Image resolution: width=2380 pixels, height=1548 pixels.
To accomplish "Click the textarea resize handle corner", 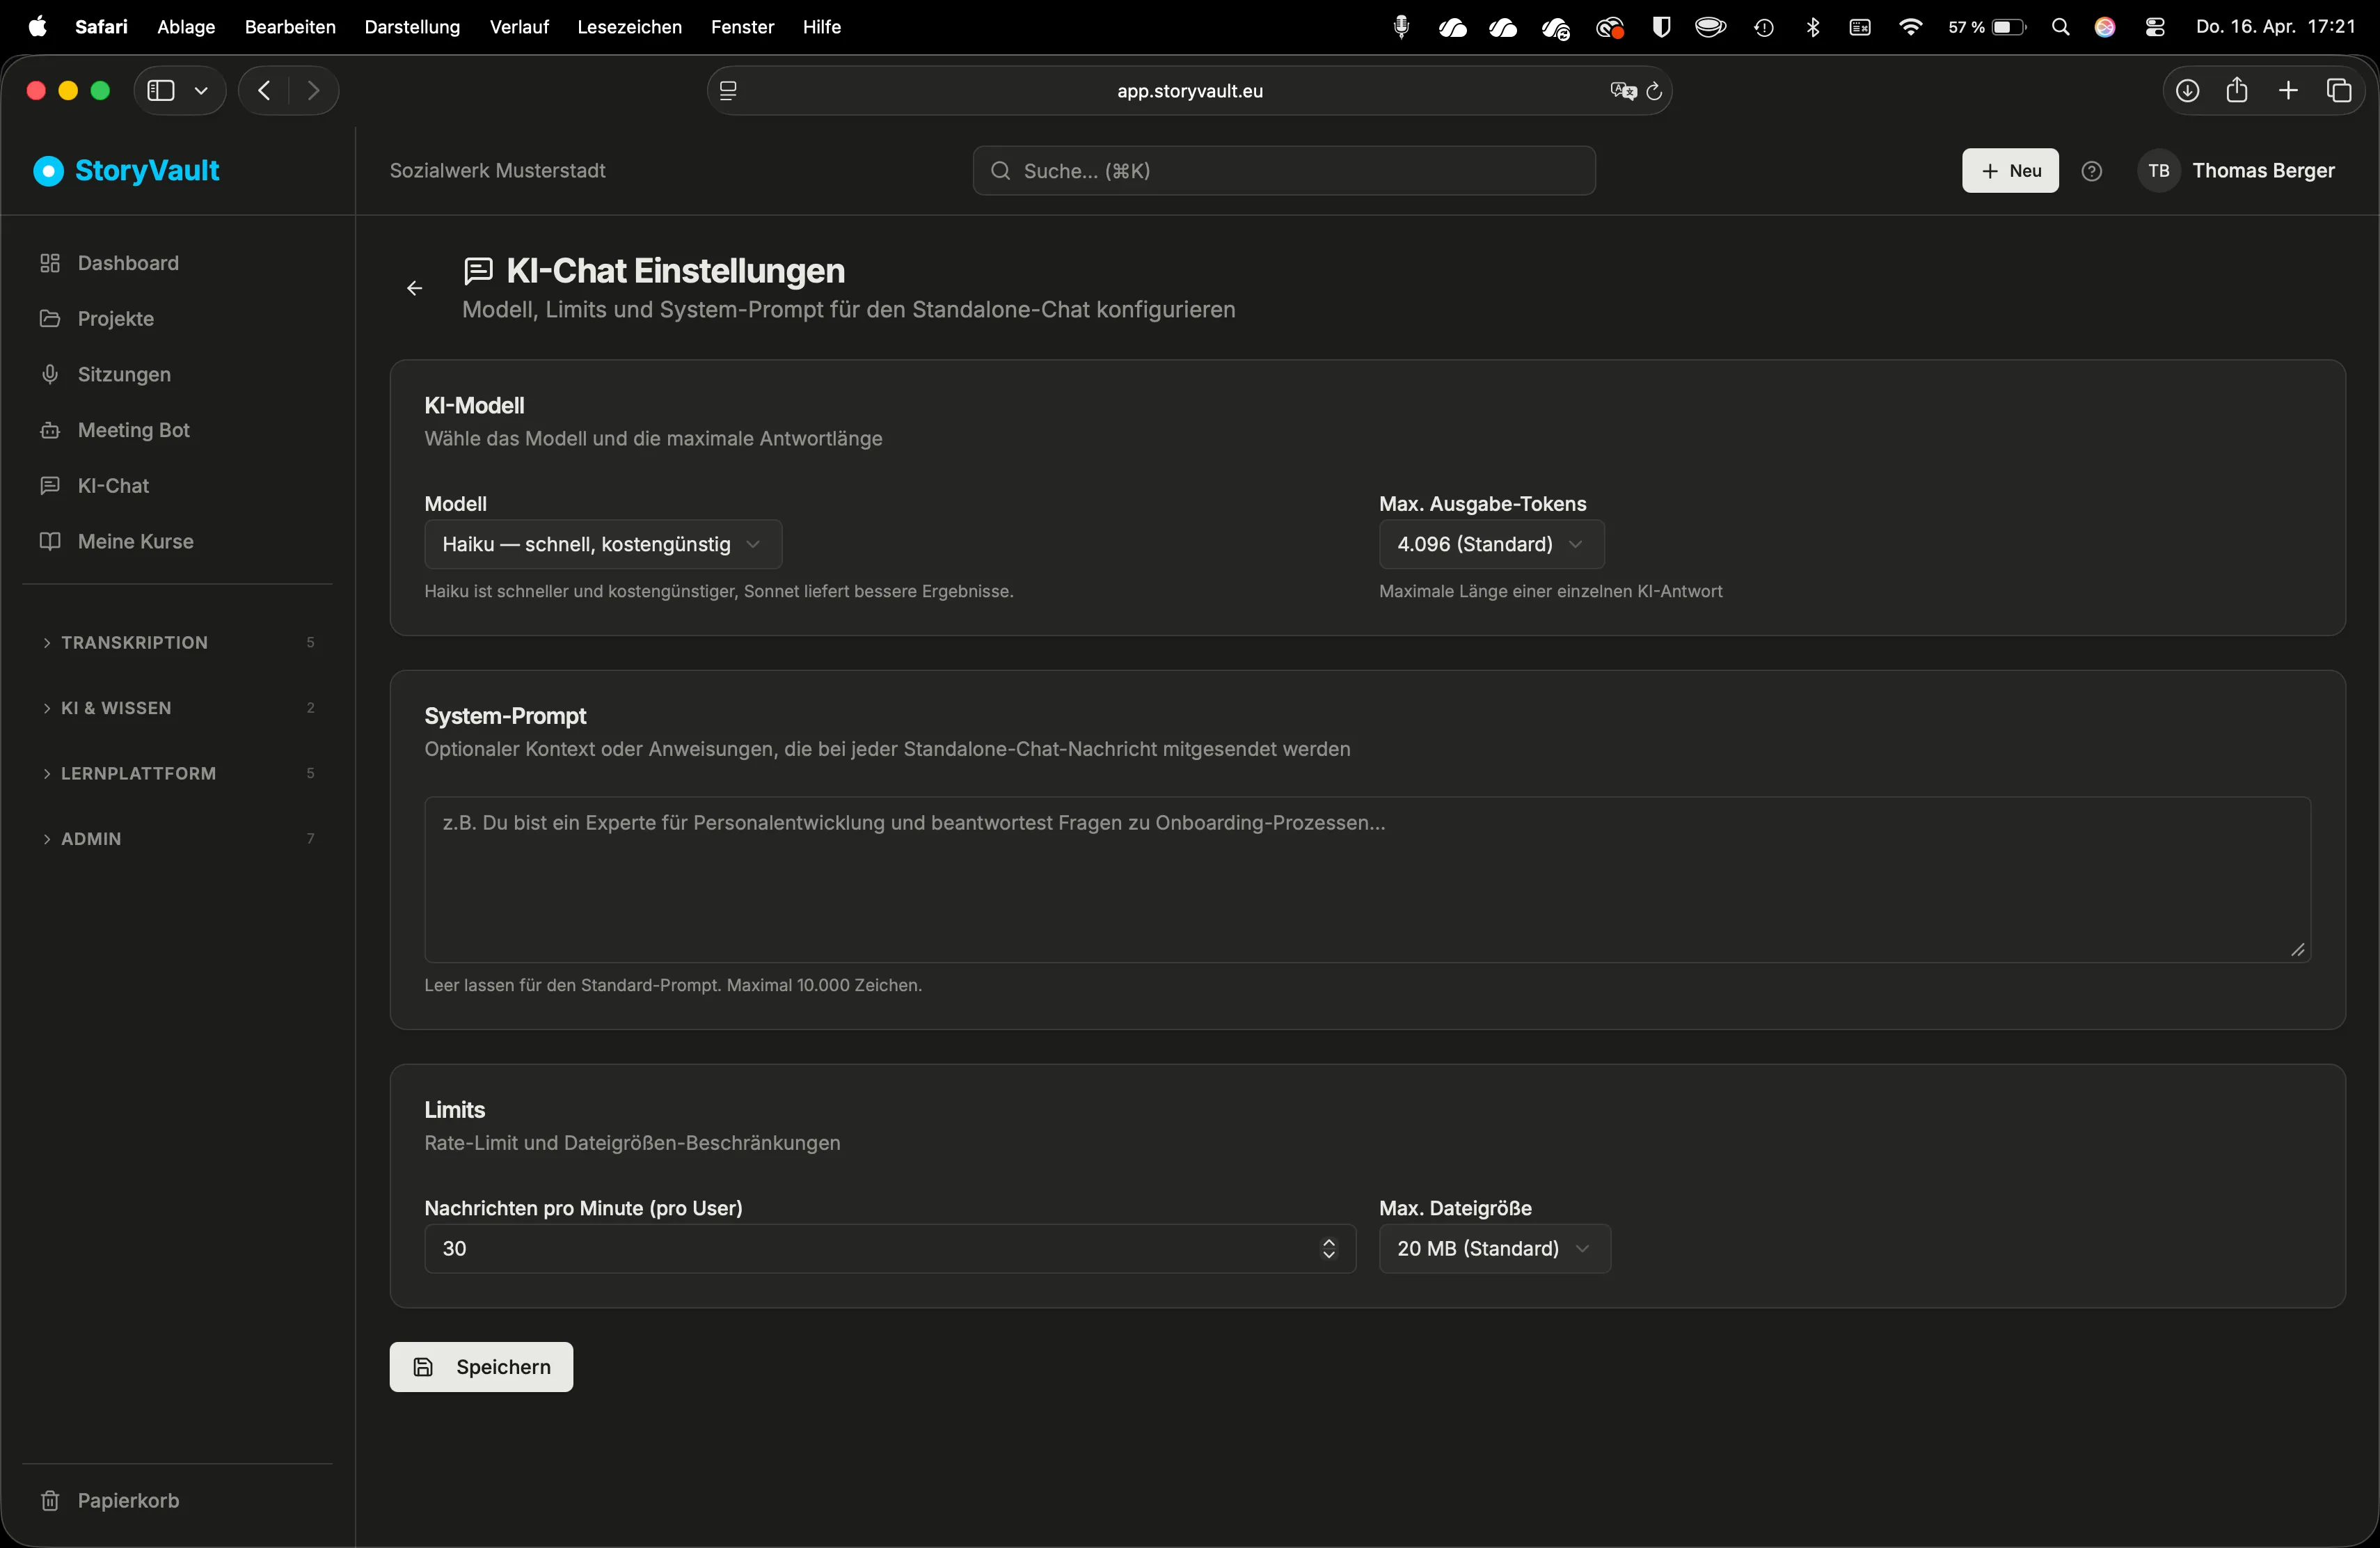I will [2297, 950].
